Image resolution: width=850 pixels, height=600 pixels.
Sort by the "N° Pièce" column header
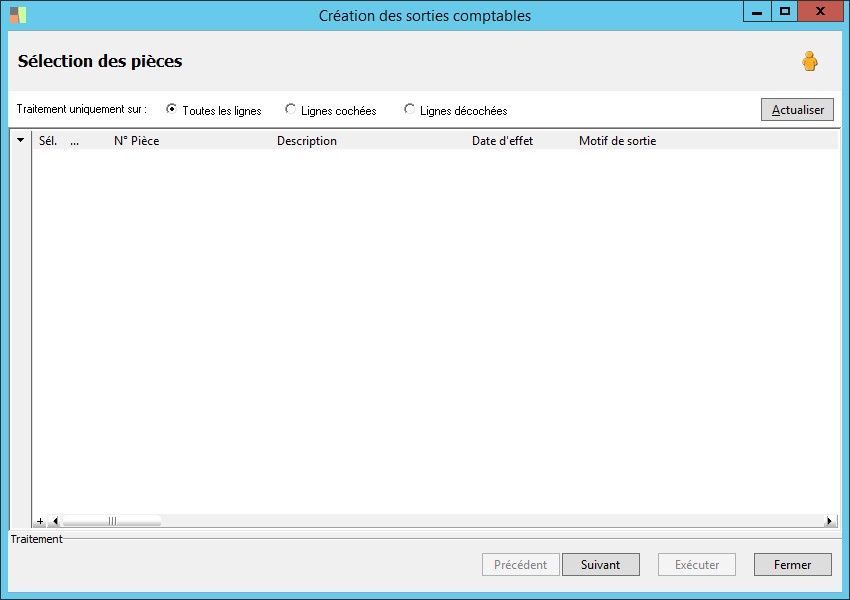[137, 141]
